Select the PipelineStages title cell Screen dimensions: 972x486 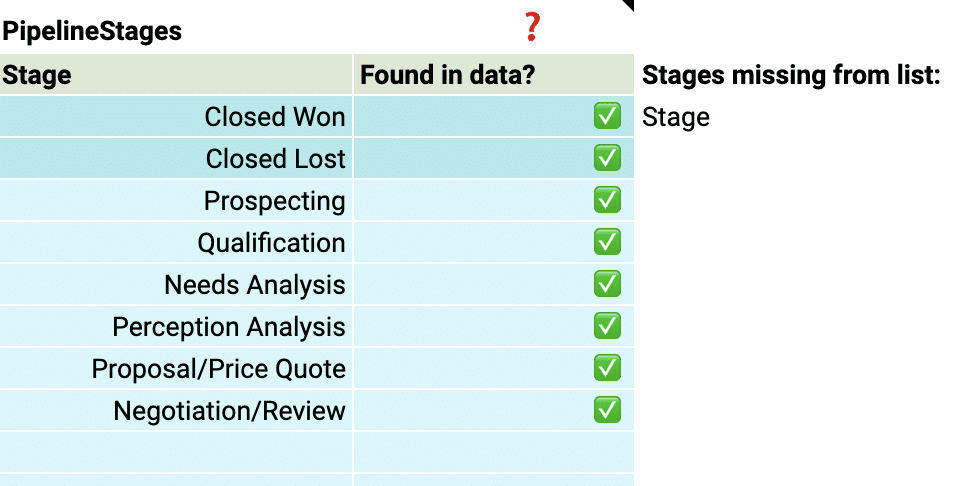[x=92, y=31]
